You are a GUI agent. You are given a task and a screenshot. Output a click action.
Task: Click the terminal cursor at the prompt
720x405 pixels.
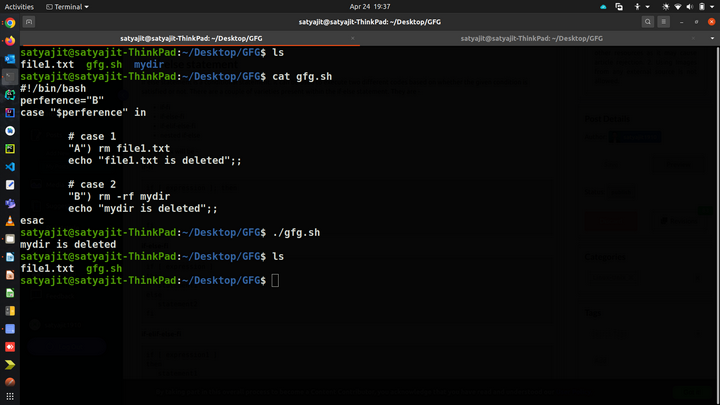275,281
